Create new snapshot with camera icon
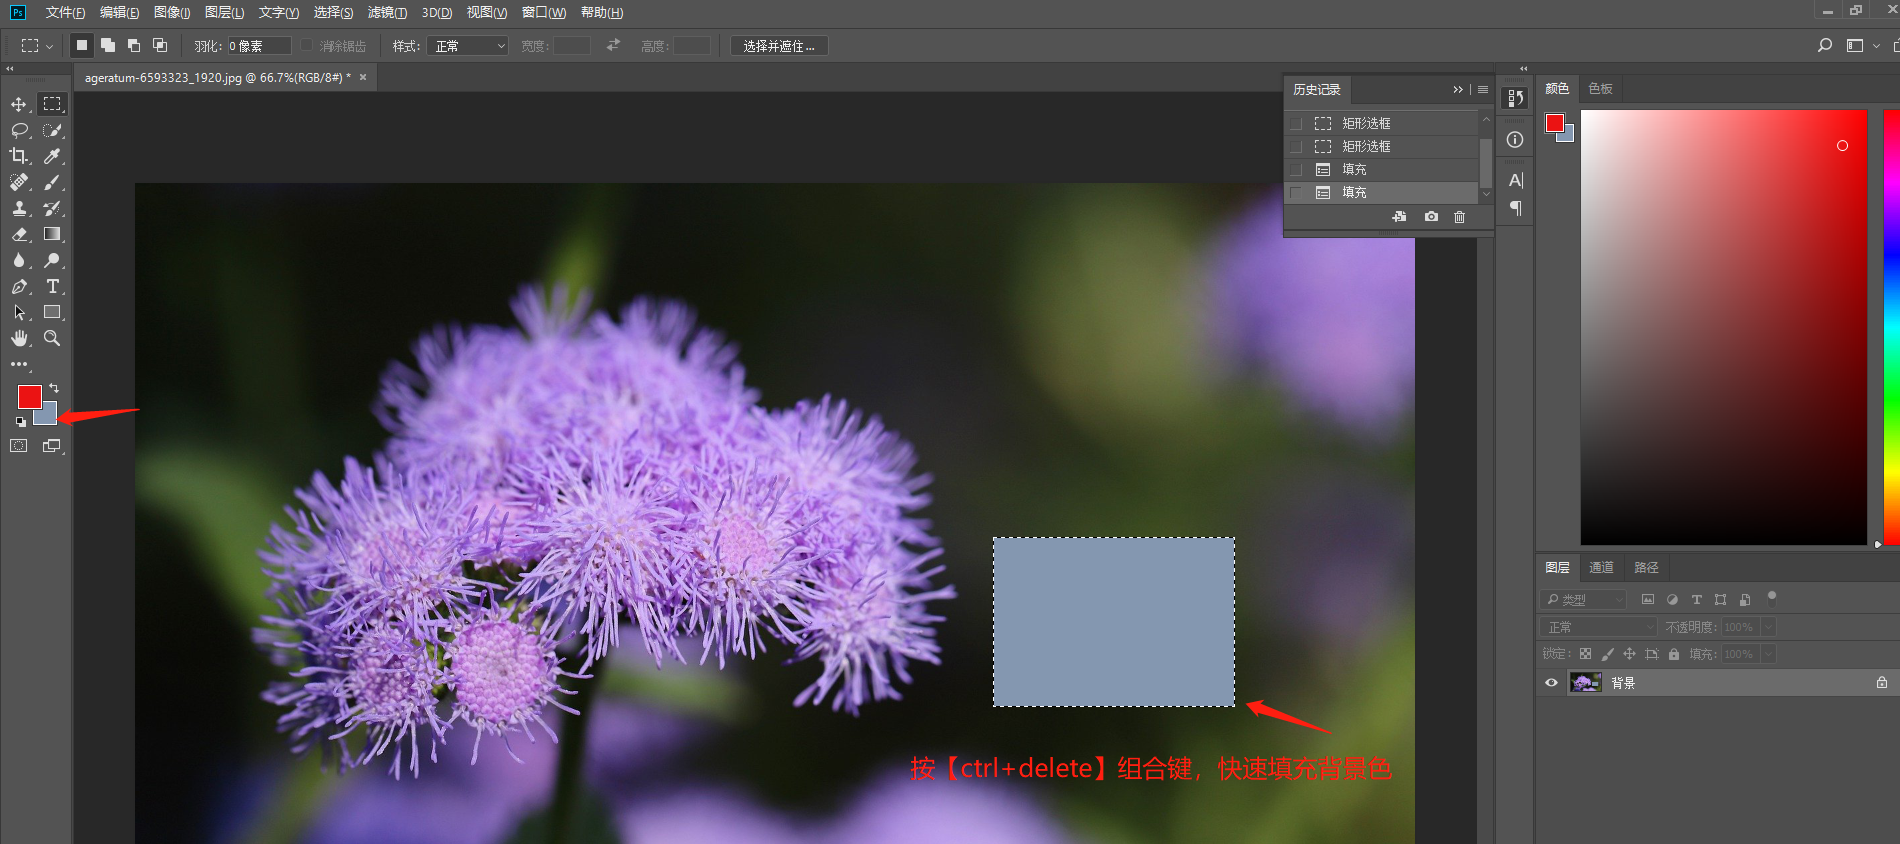1900x844 pixels. (1431, 217)
